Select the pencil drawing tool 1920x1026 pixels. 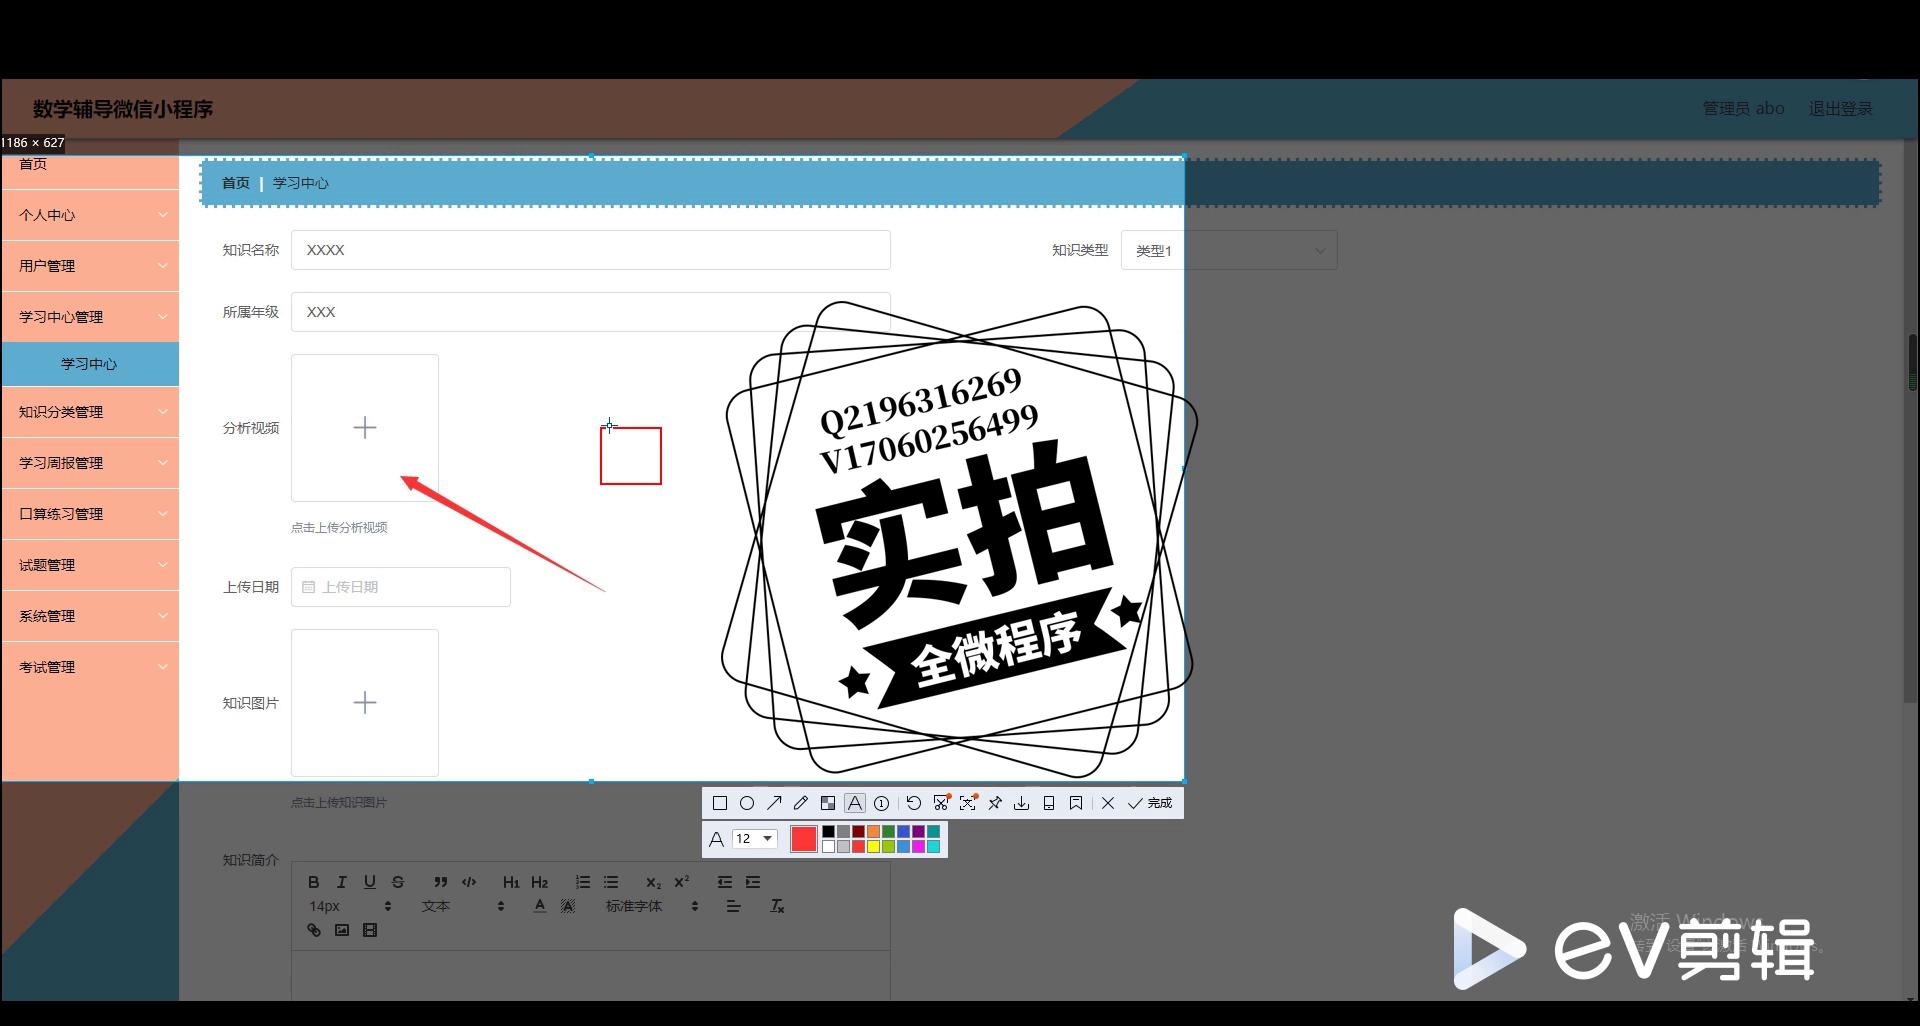tap(800, 803)
